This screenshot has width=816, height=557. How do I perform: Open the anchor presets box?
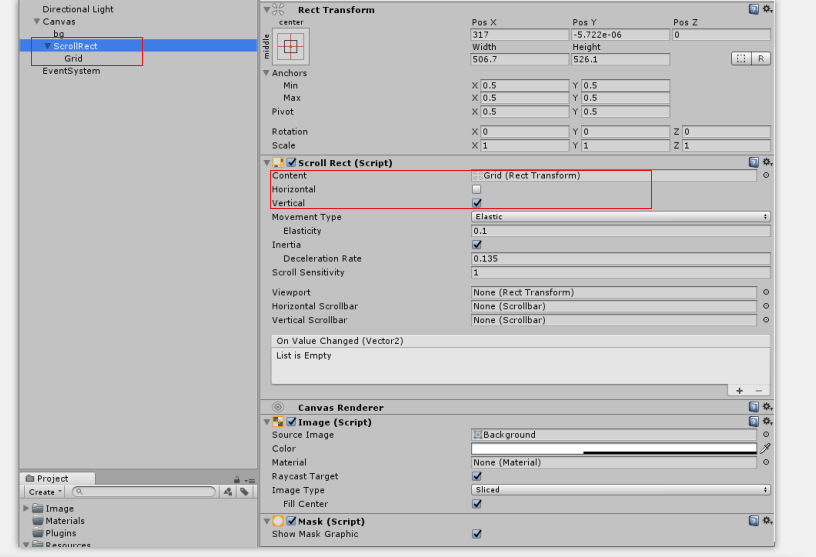(290, 47)
